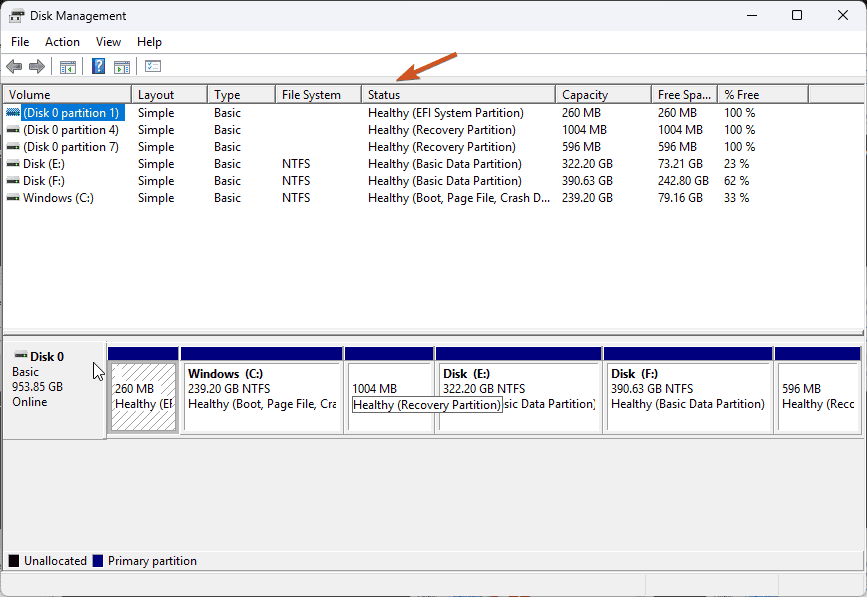The height and width of the screenshot is (597, 867).
Task: Click the Disk 0 drive icon in lower pane
Action: [21, 355]
